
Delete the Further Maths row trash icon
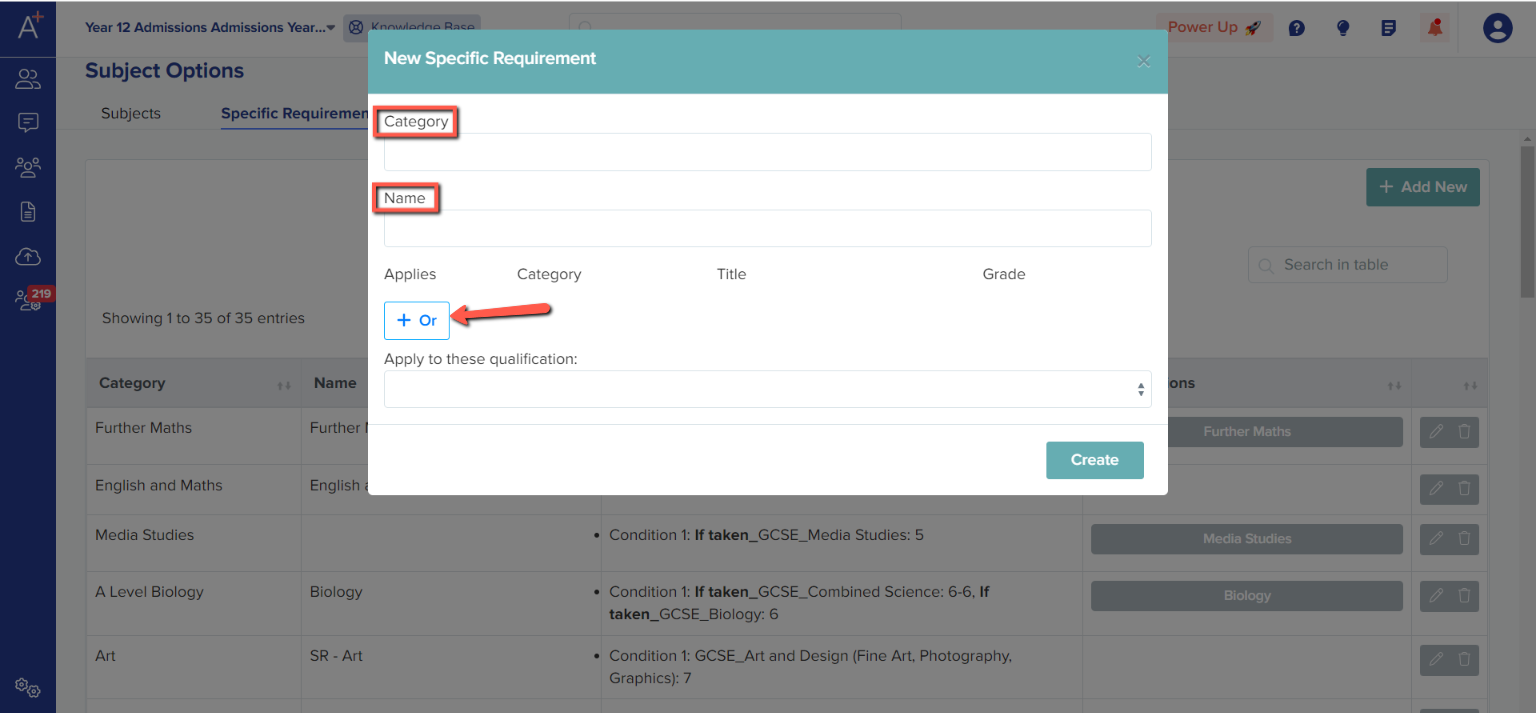click(x=1464, y=432)
